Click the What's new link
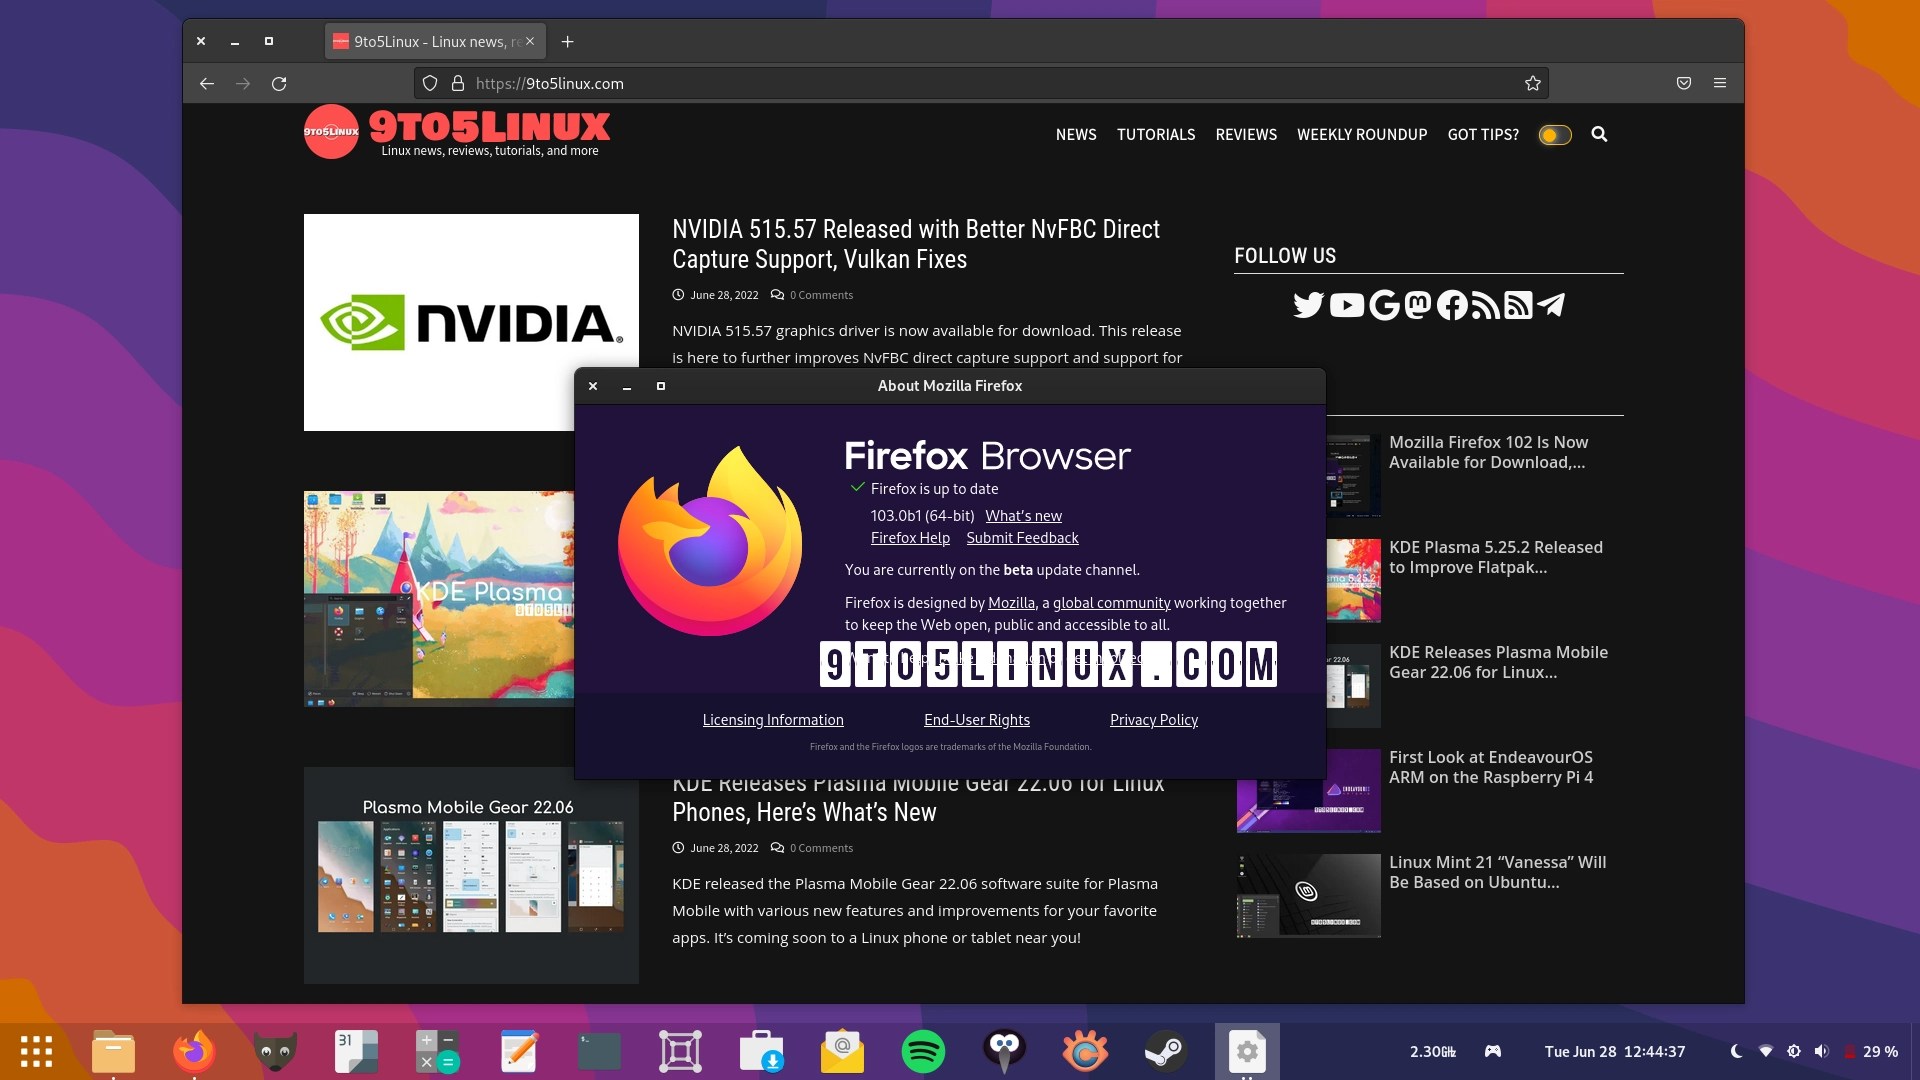The height and width of the screenshot is (1080, 1920). point(1023,516)
